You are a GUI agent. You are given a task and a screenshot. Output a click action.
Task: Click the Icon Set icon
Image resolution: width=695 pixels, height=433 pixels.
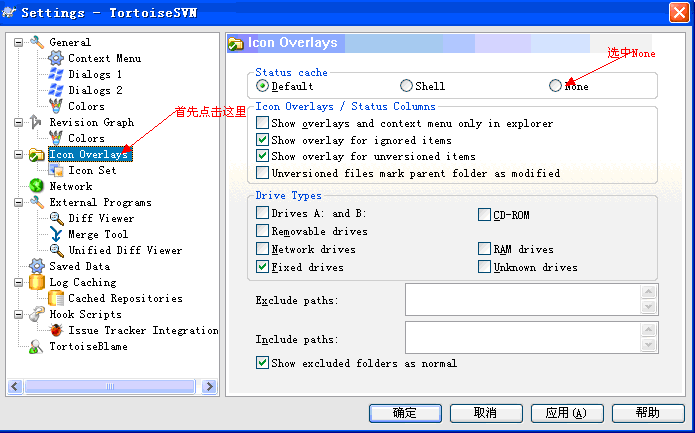(x=56, y=170)
